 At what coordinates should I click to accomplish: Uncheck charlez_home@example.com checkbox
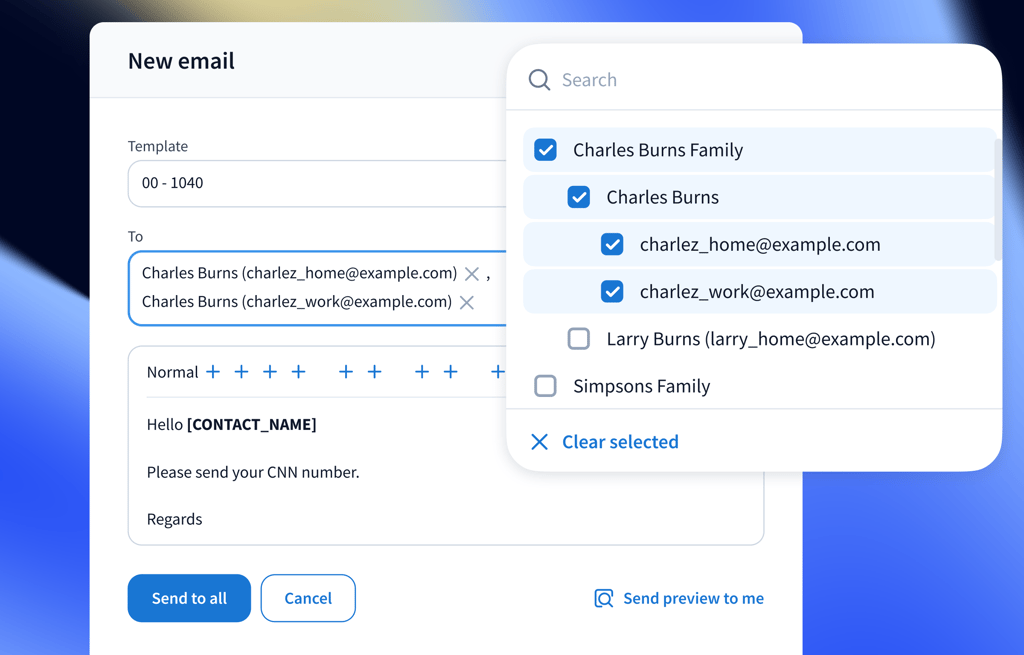(x=612, y=244)
